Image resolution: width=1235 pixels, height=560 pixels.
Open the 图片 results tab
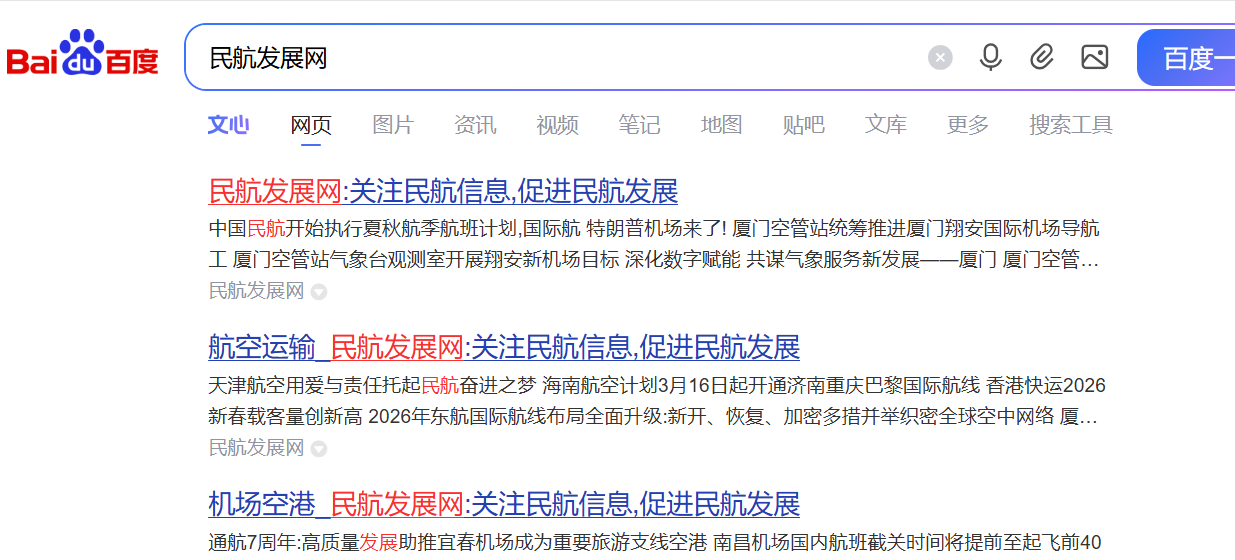[x=393, y=125]
